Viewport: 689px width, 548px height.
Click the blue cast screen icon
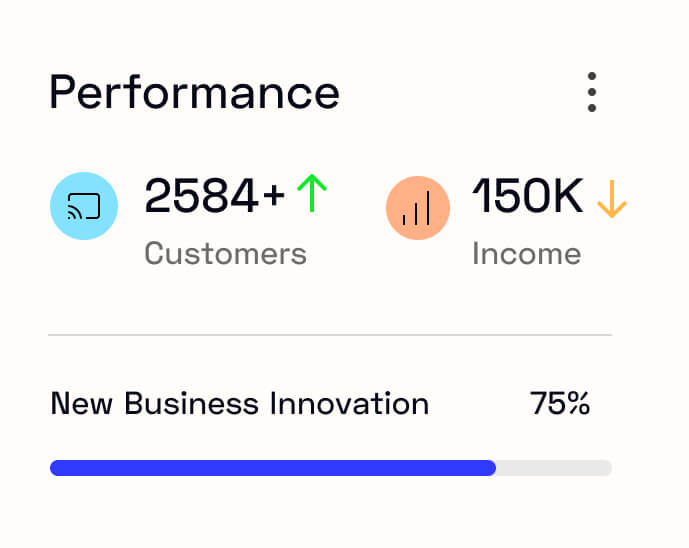pos(84,206)
